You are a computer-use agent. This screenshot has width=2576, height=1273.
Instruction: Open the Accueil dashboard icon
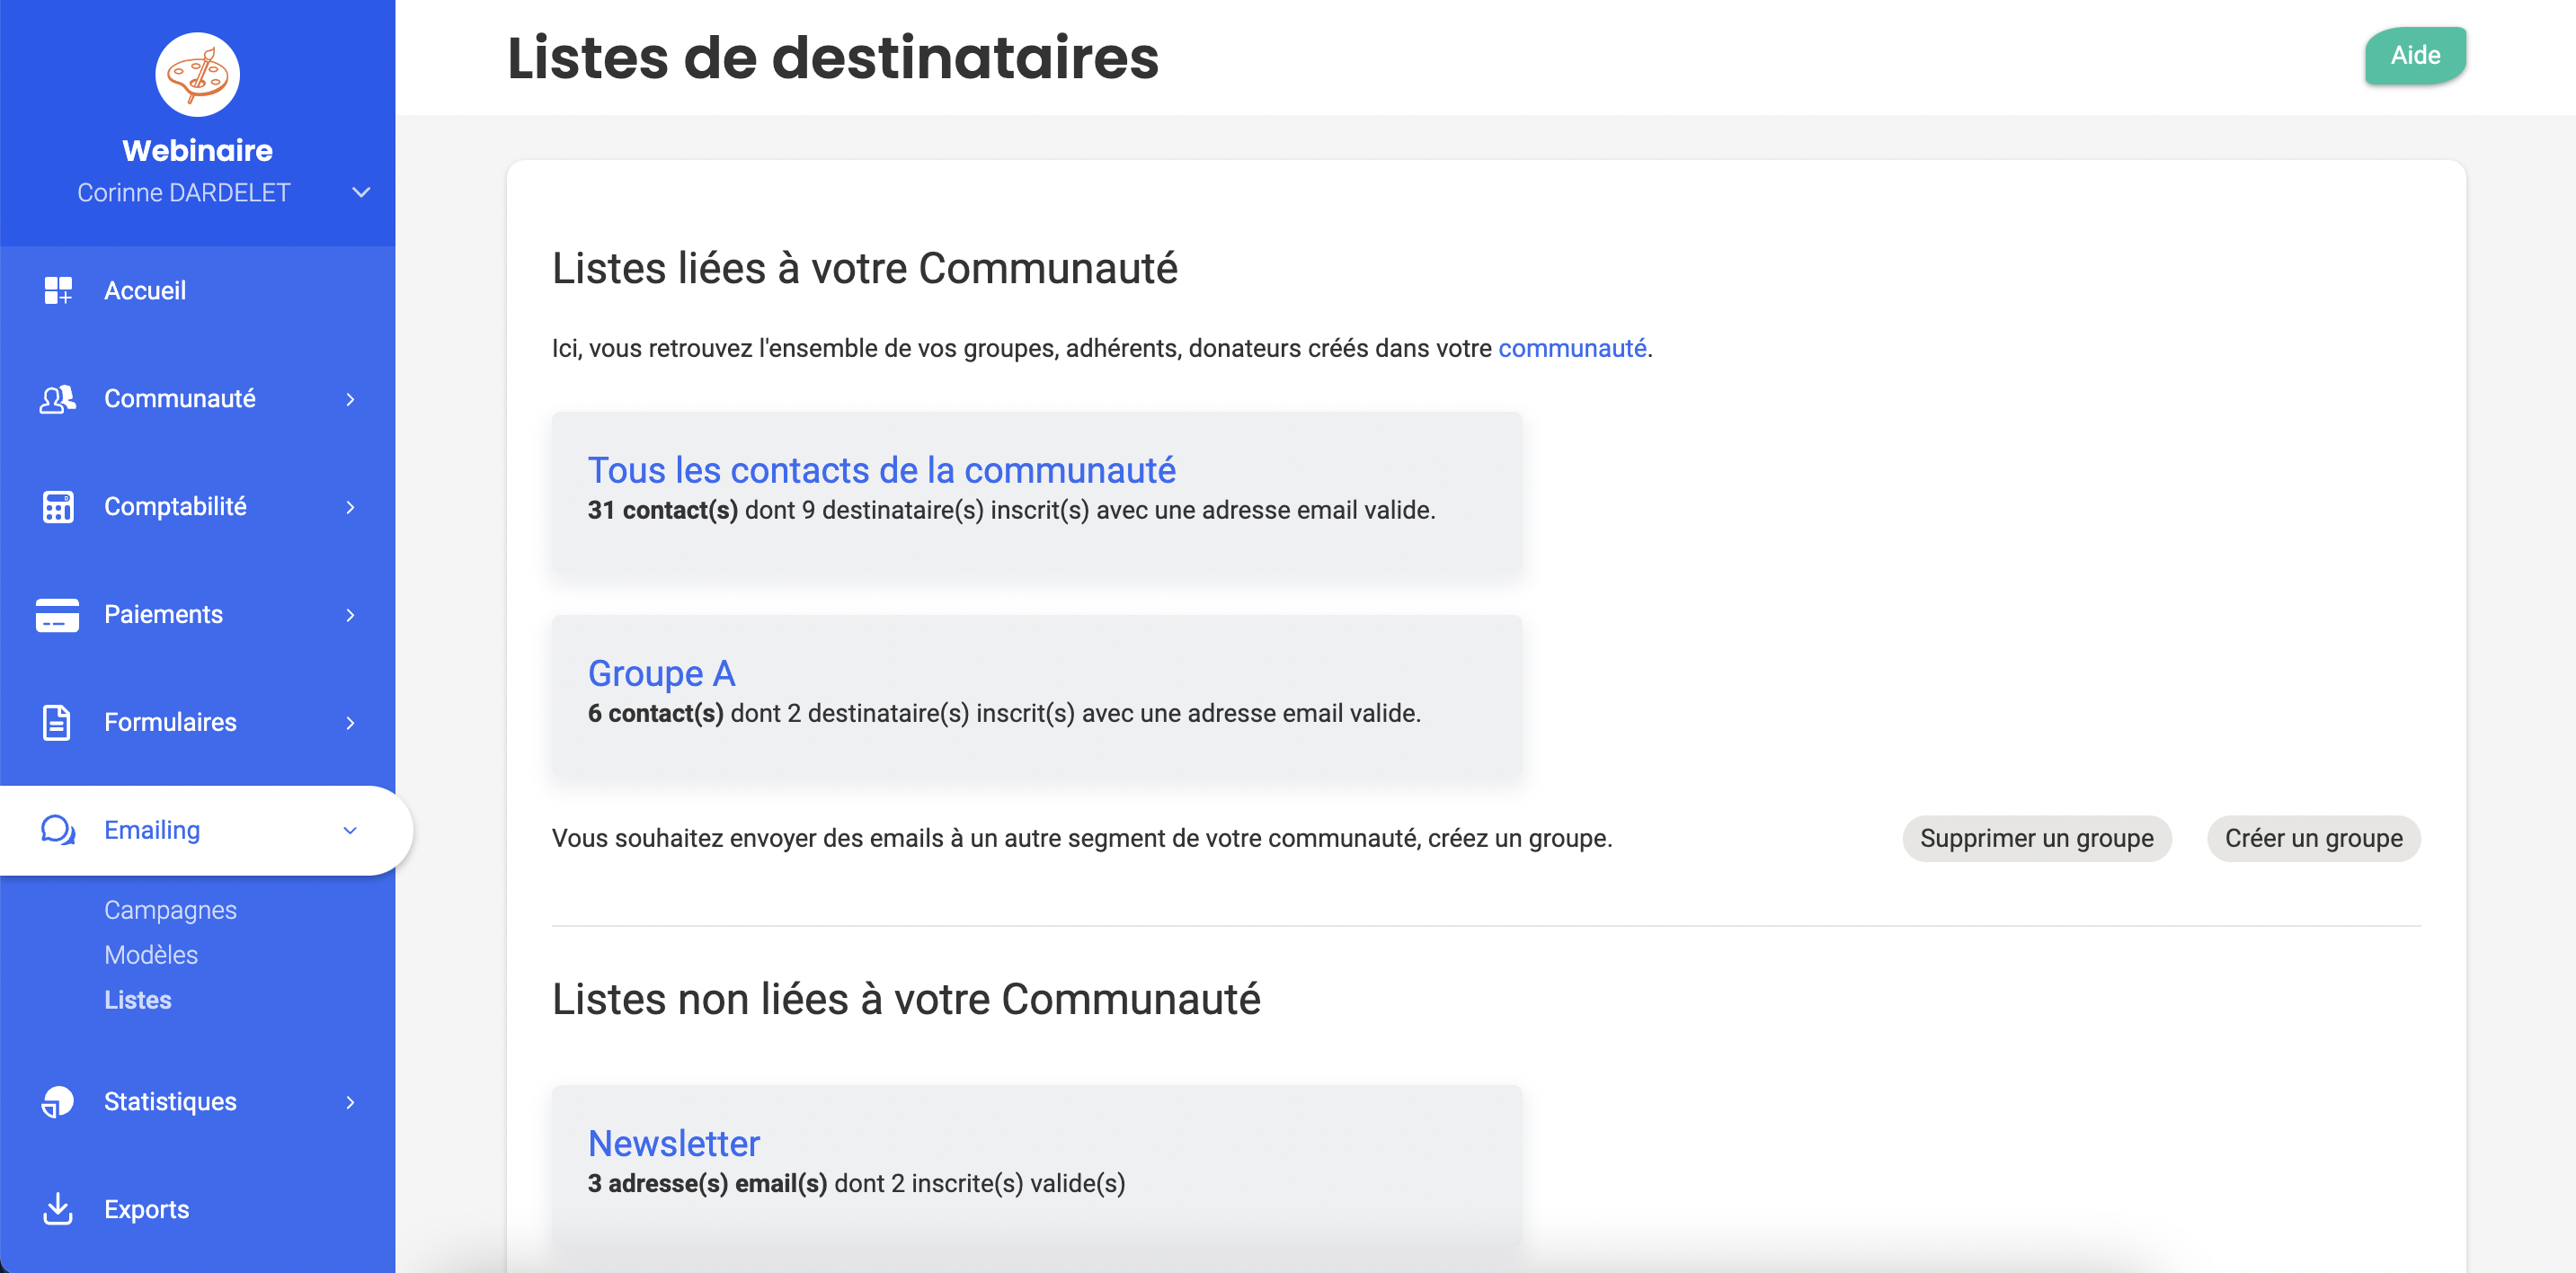pos(57,290)
